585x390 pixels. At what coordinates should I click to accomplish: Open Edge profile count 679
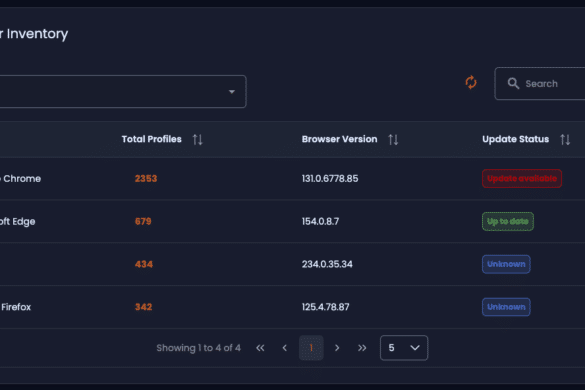143,221
